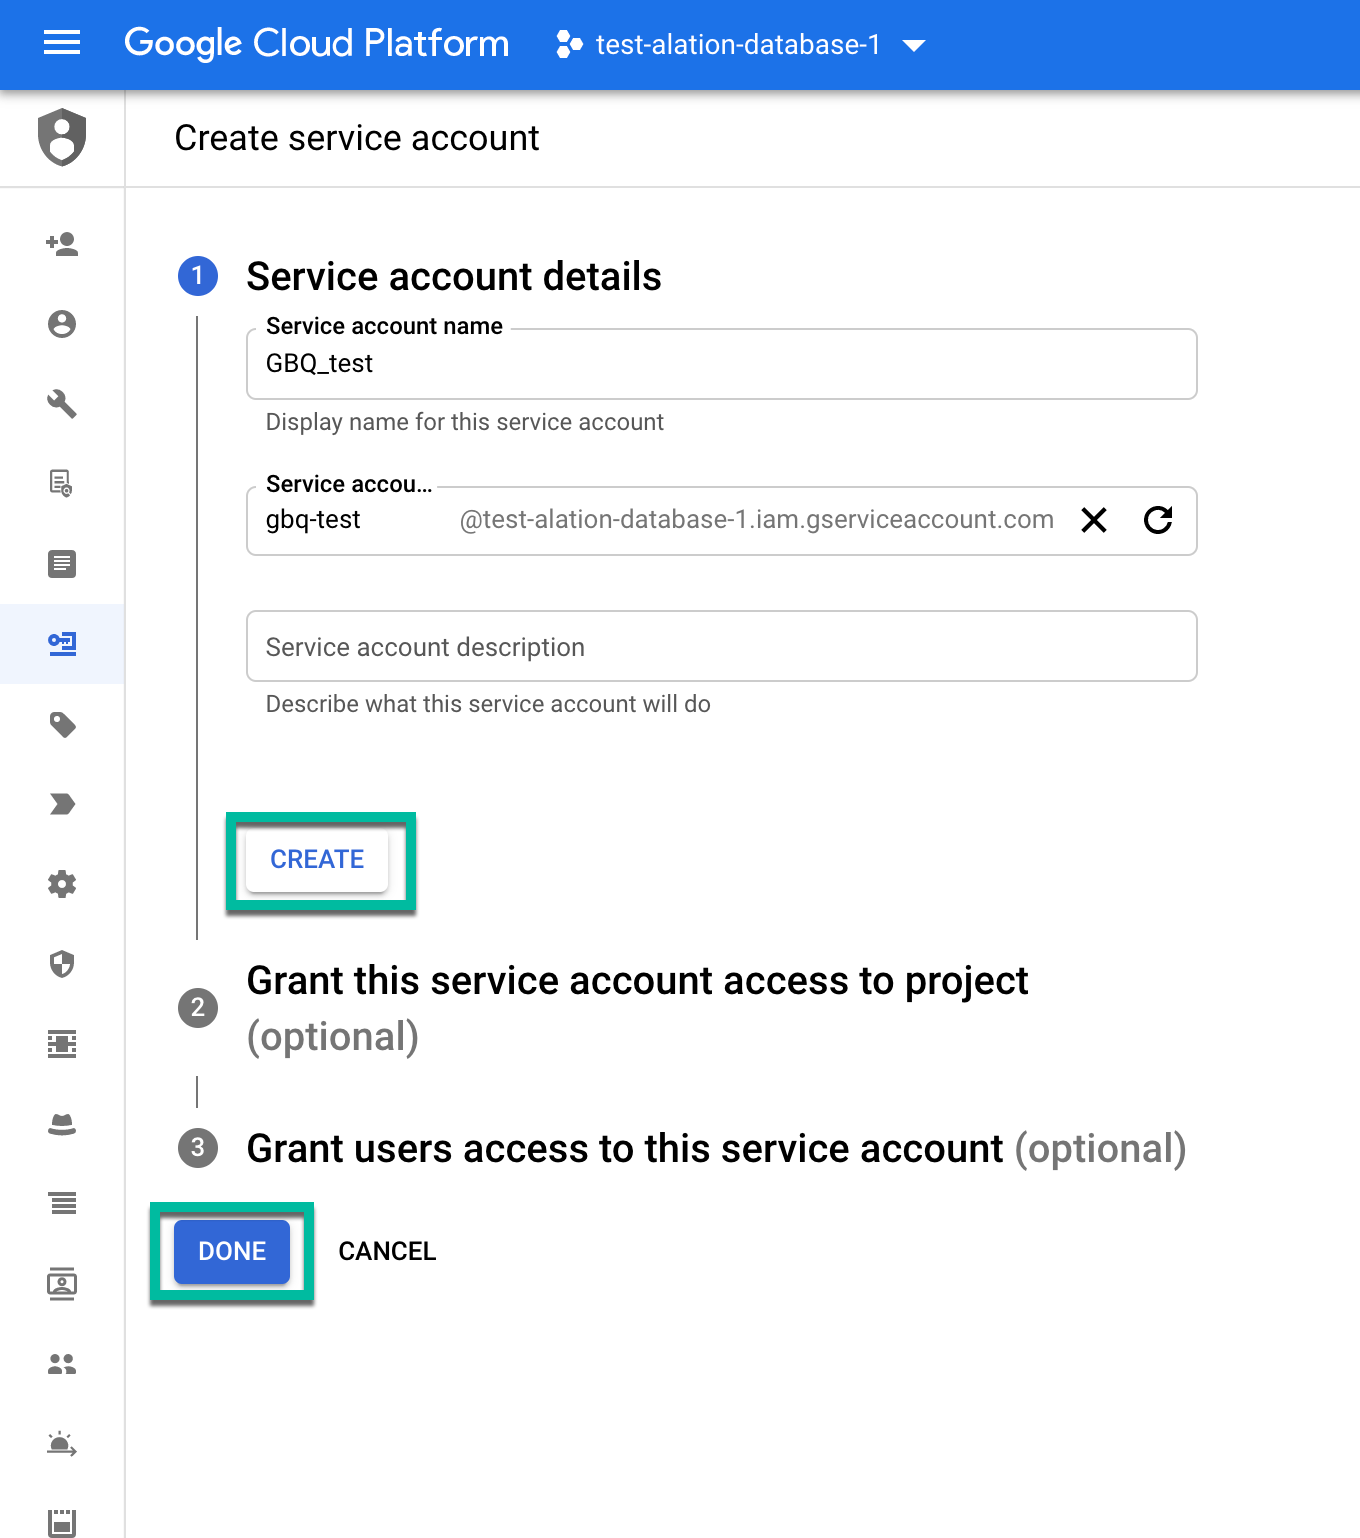1360x1538 pixels.
Task: Click the CREATE button
Action: coord(317,859)
